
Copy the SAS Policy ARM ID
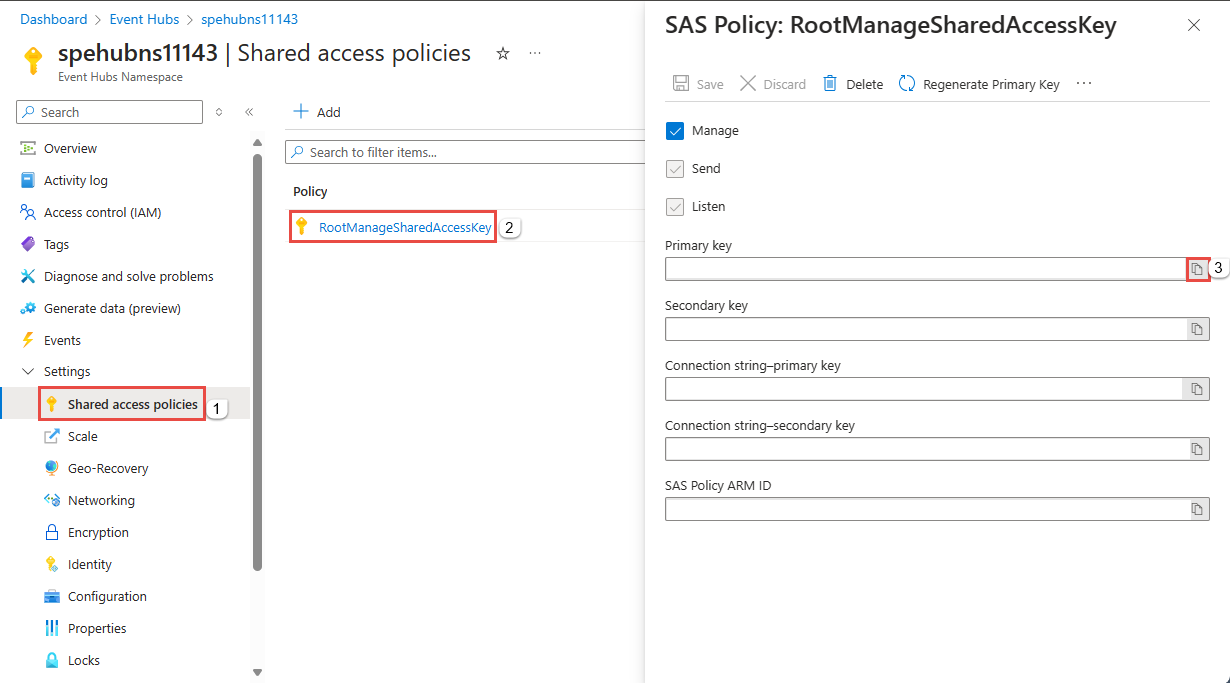[1197, 509]
